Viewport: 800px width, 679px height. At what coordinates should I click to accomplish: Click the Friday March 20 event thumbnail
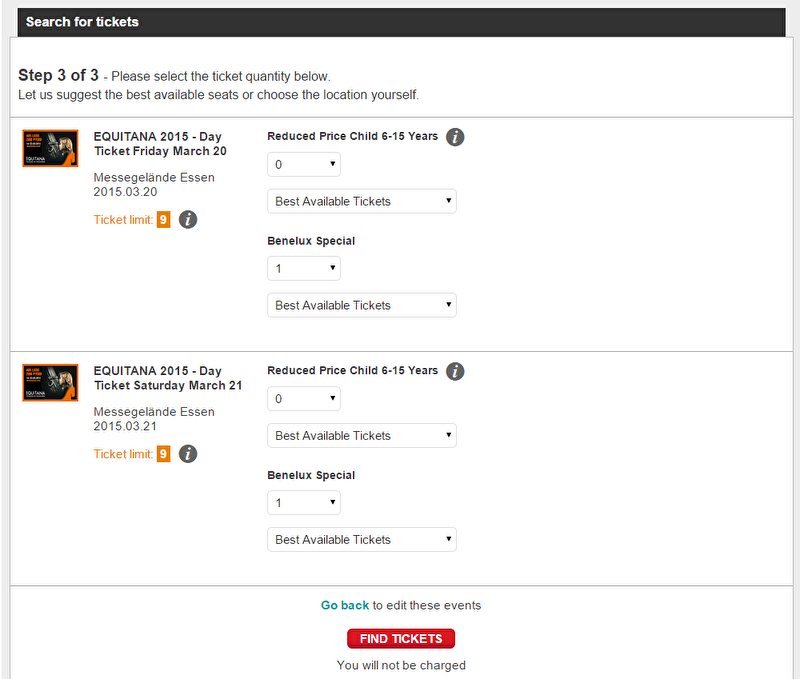50,148
